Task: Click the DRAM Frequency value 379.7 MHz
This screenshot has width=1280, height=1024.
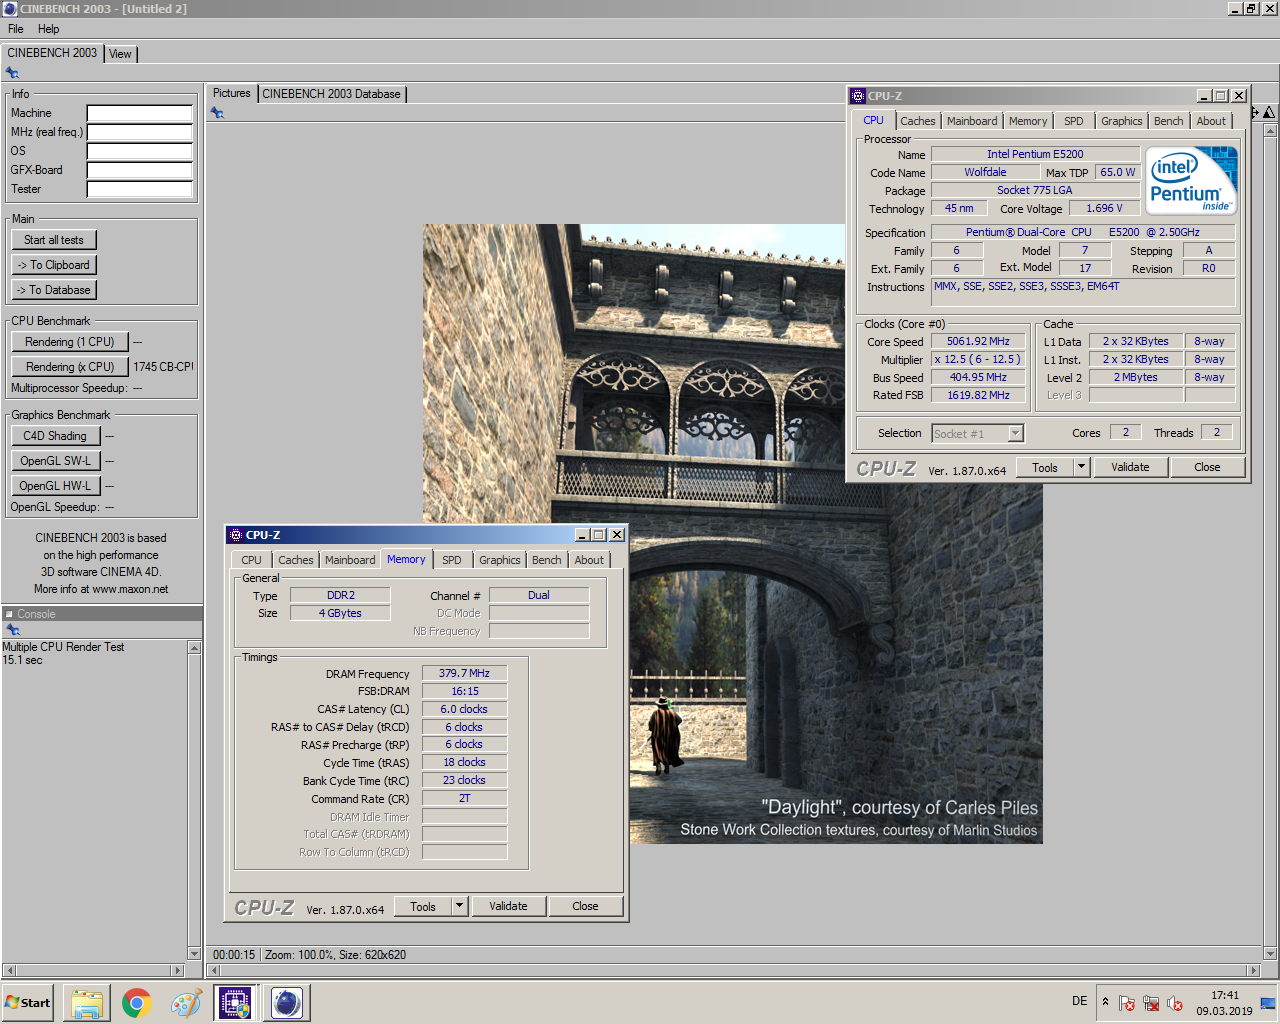Action: pos(464,673)
